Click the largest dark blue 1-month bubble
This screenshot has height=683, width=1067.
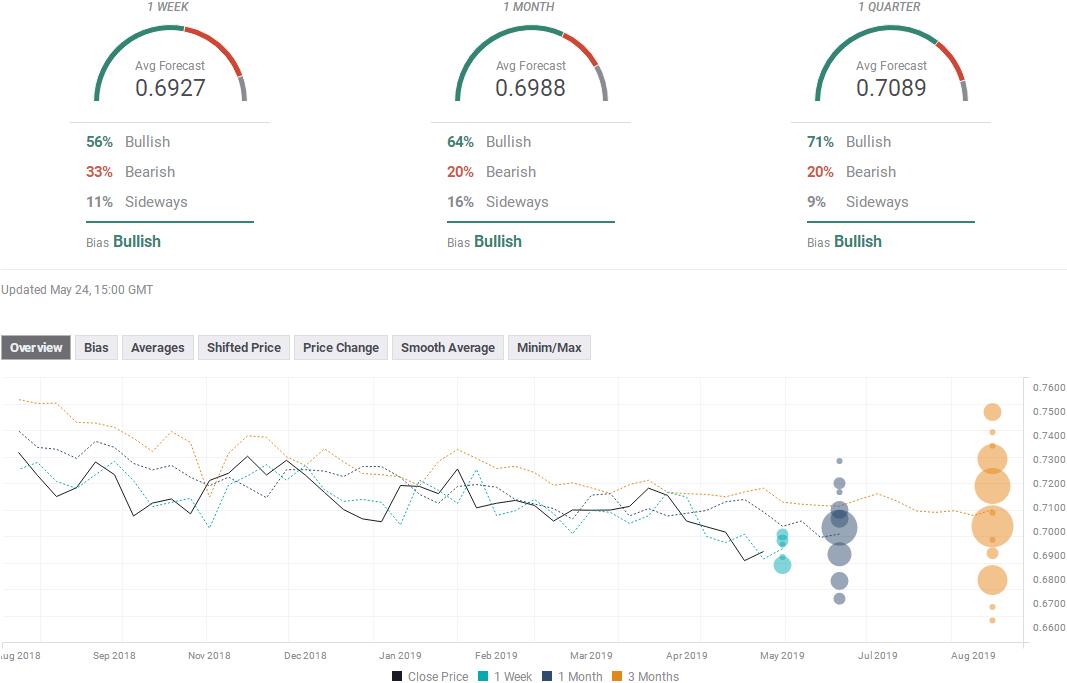839,527
